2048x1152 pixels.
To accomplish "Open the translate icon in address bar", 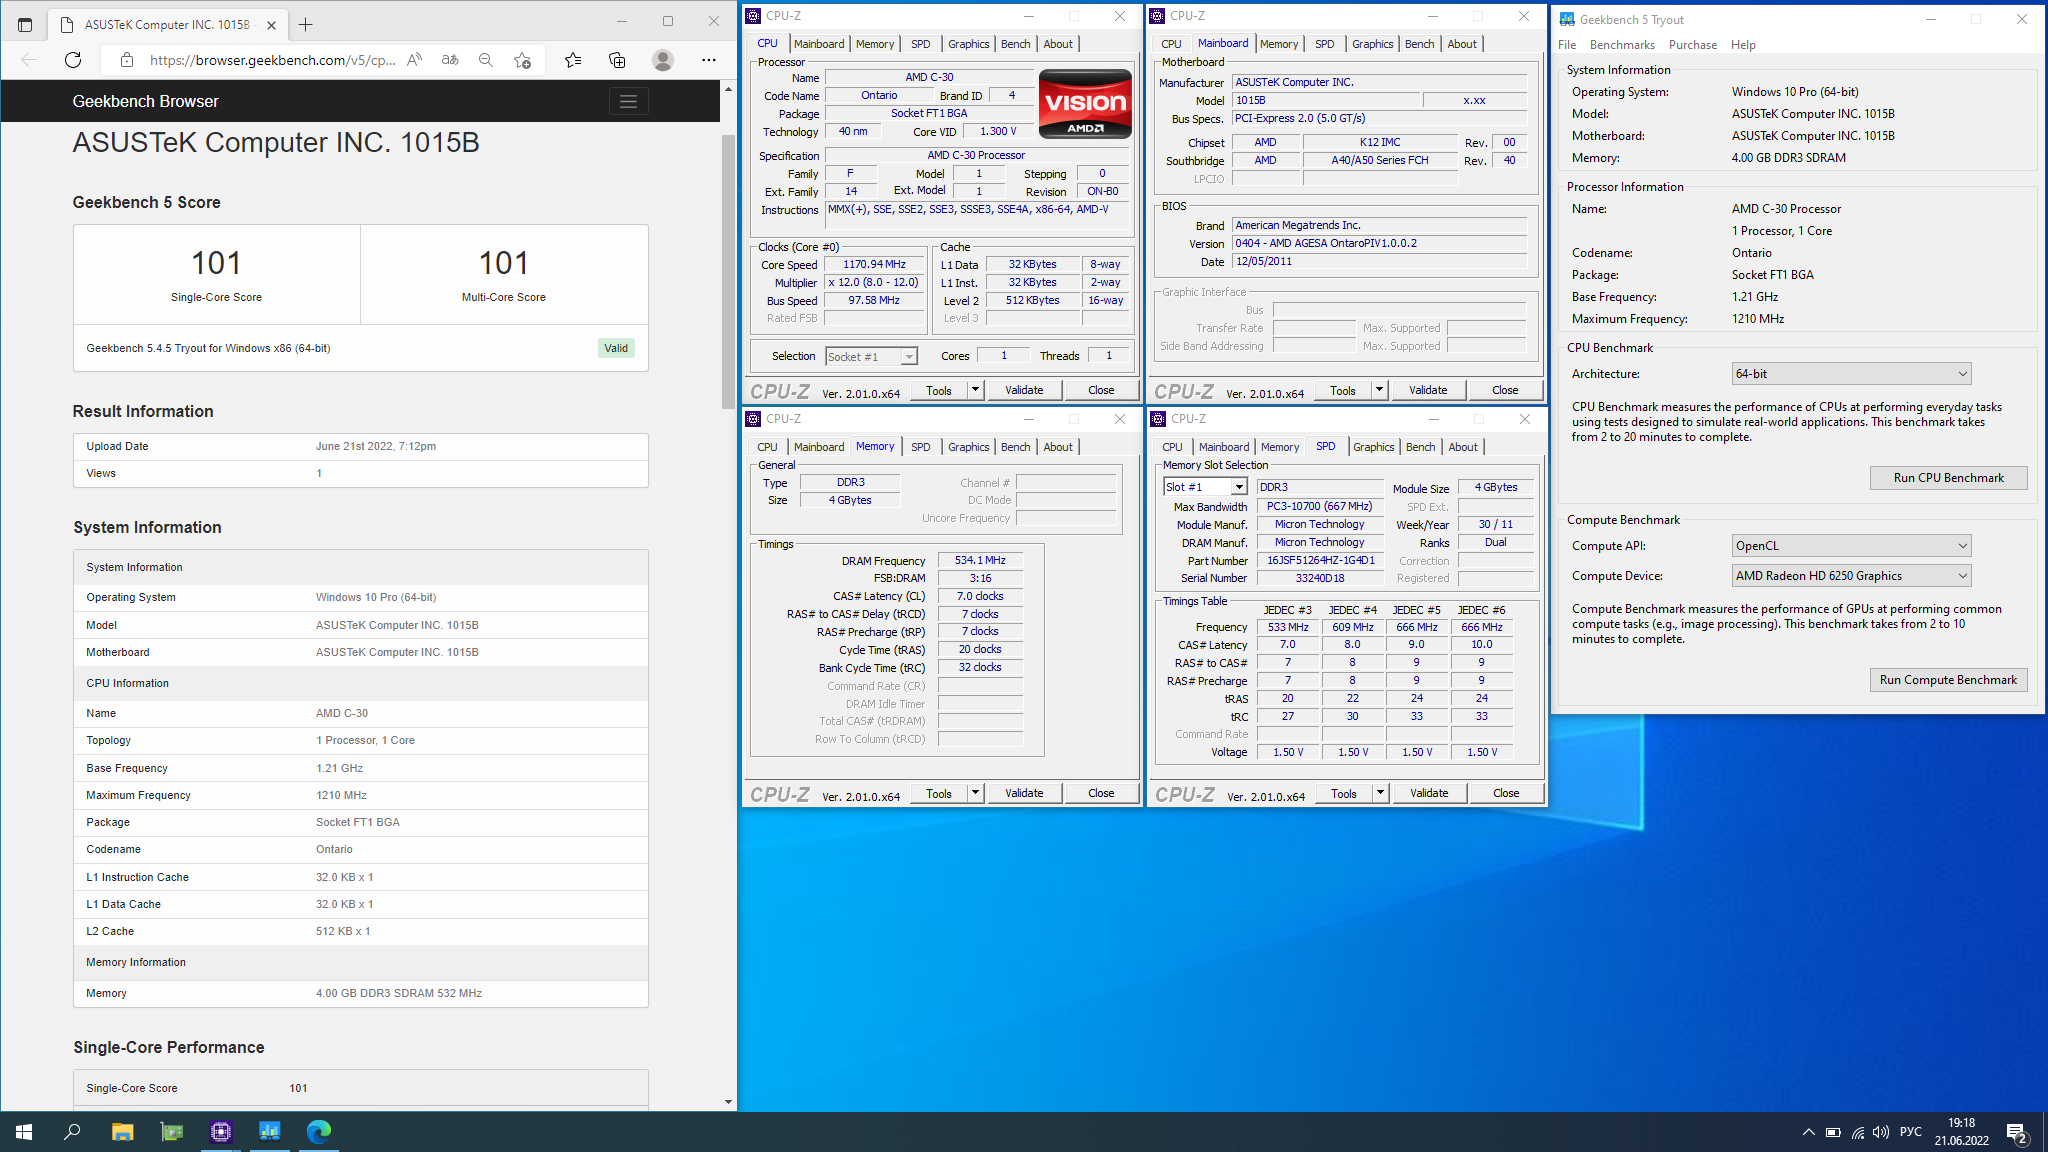I will pyautogui.click(x=450, y=60).
